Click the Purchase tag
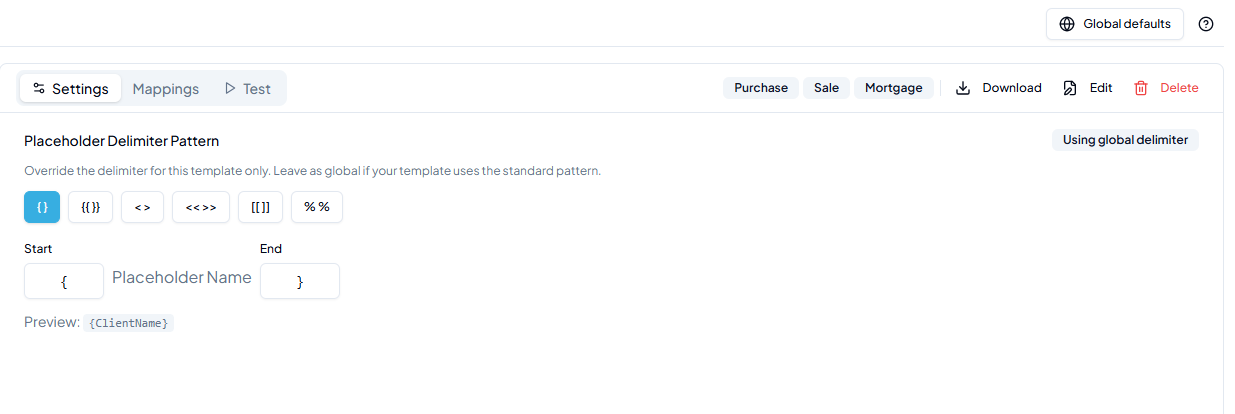Viewport: 1235px width, 414px height. coord(761,88)
